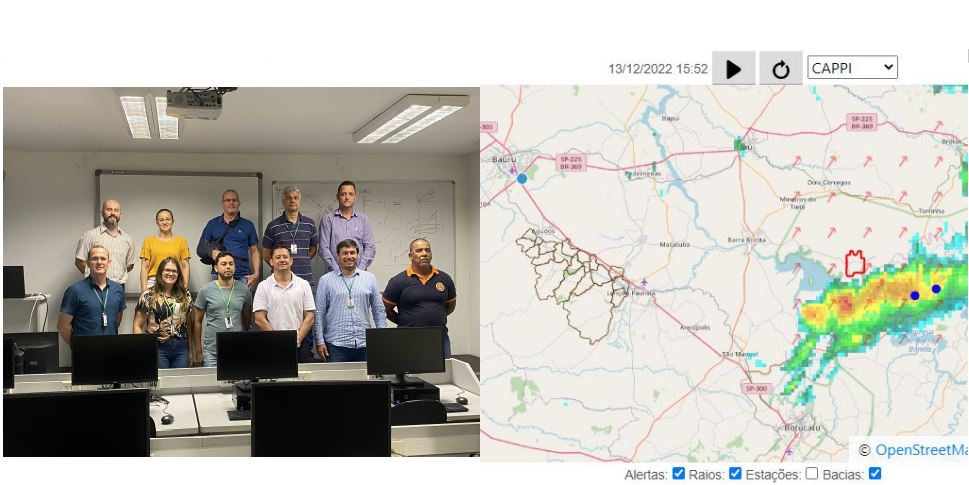Select the right blue dot over the storm
Image resolution: width=969 pixels, height=485 pixels.
[x=936, y=289]
